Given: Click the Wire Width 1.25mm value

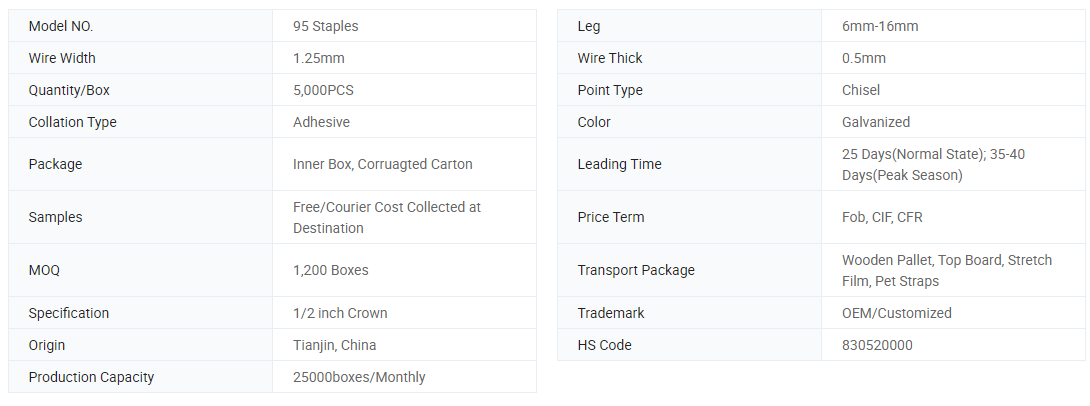Looking at the screenshot, I should [318, 58].
